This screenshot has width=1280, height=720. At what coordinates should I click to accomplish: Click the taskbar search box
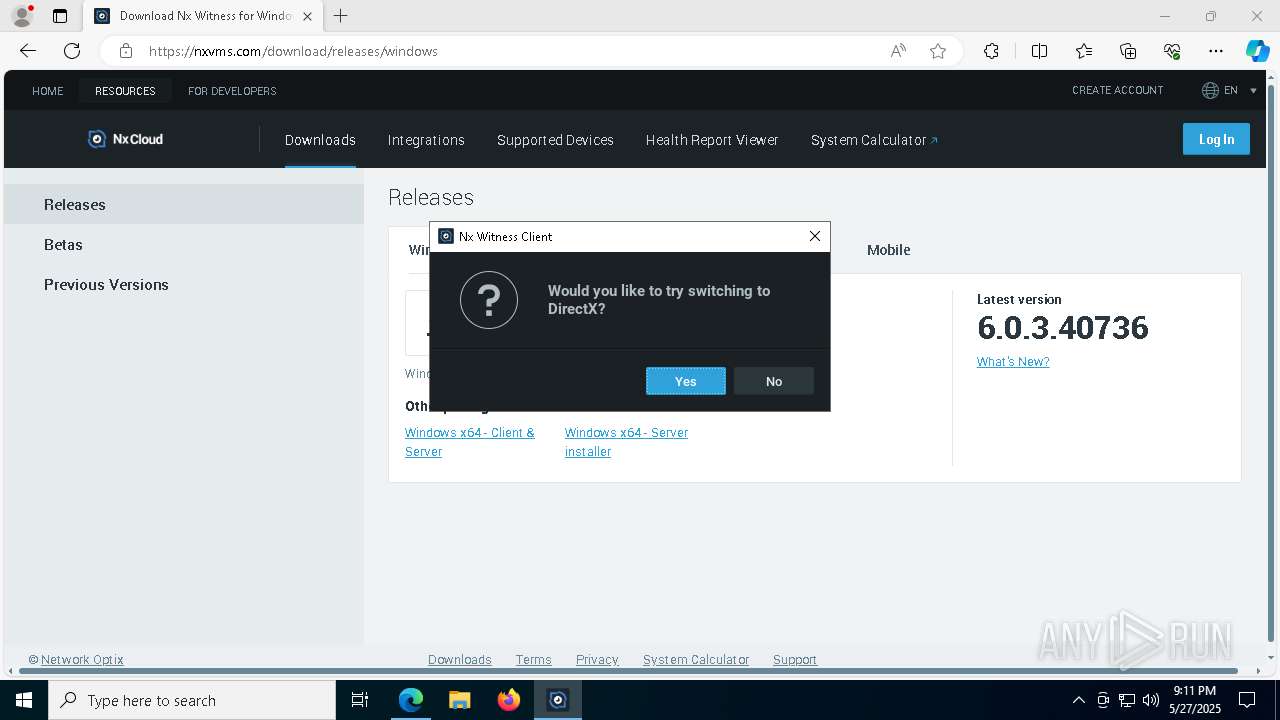(x=192, y=700)
